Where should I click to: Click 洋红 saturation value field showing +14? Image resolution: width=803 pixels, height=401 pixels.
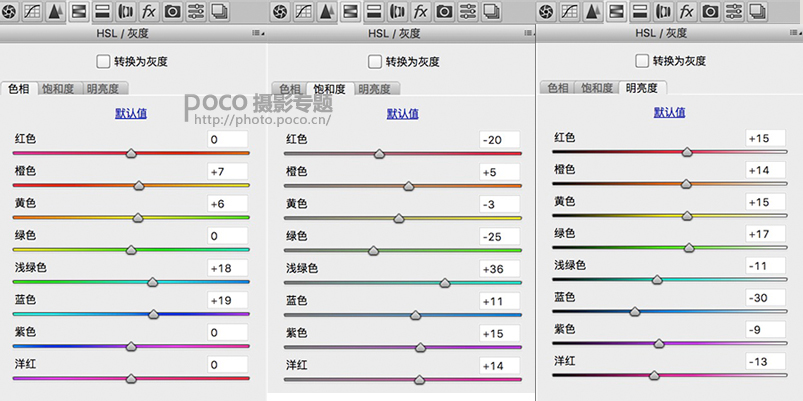499,366
